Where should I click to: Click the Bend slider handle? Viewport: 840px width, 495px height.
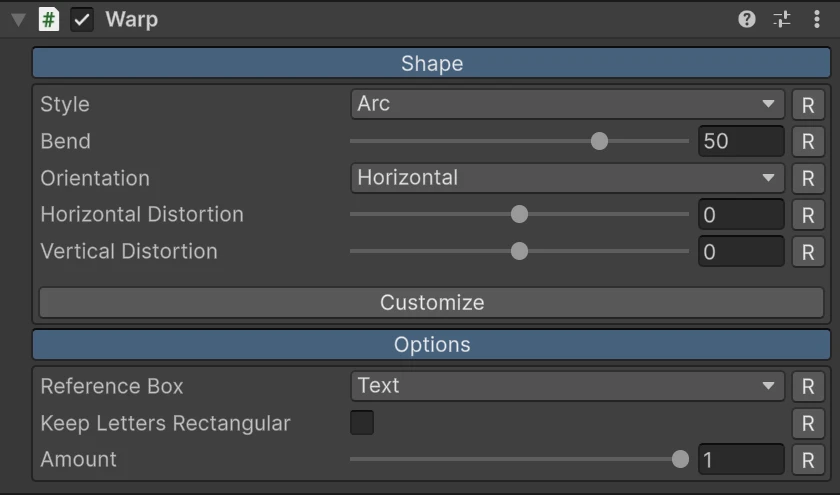(599, 141)
